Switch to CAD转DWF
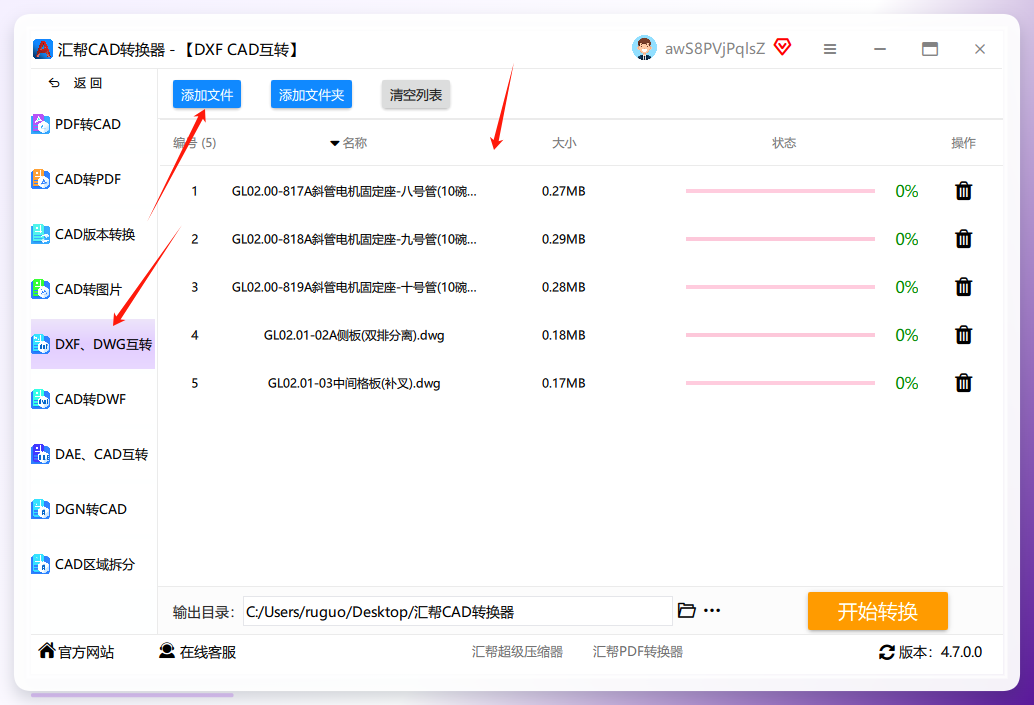1034x705 pixels. coord(79,400)
